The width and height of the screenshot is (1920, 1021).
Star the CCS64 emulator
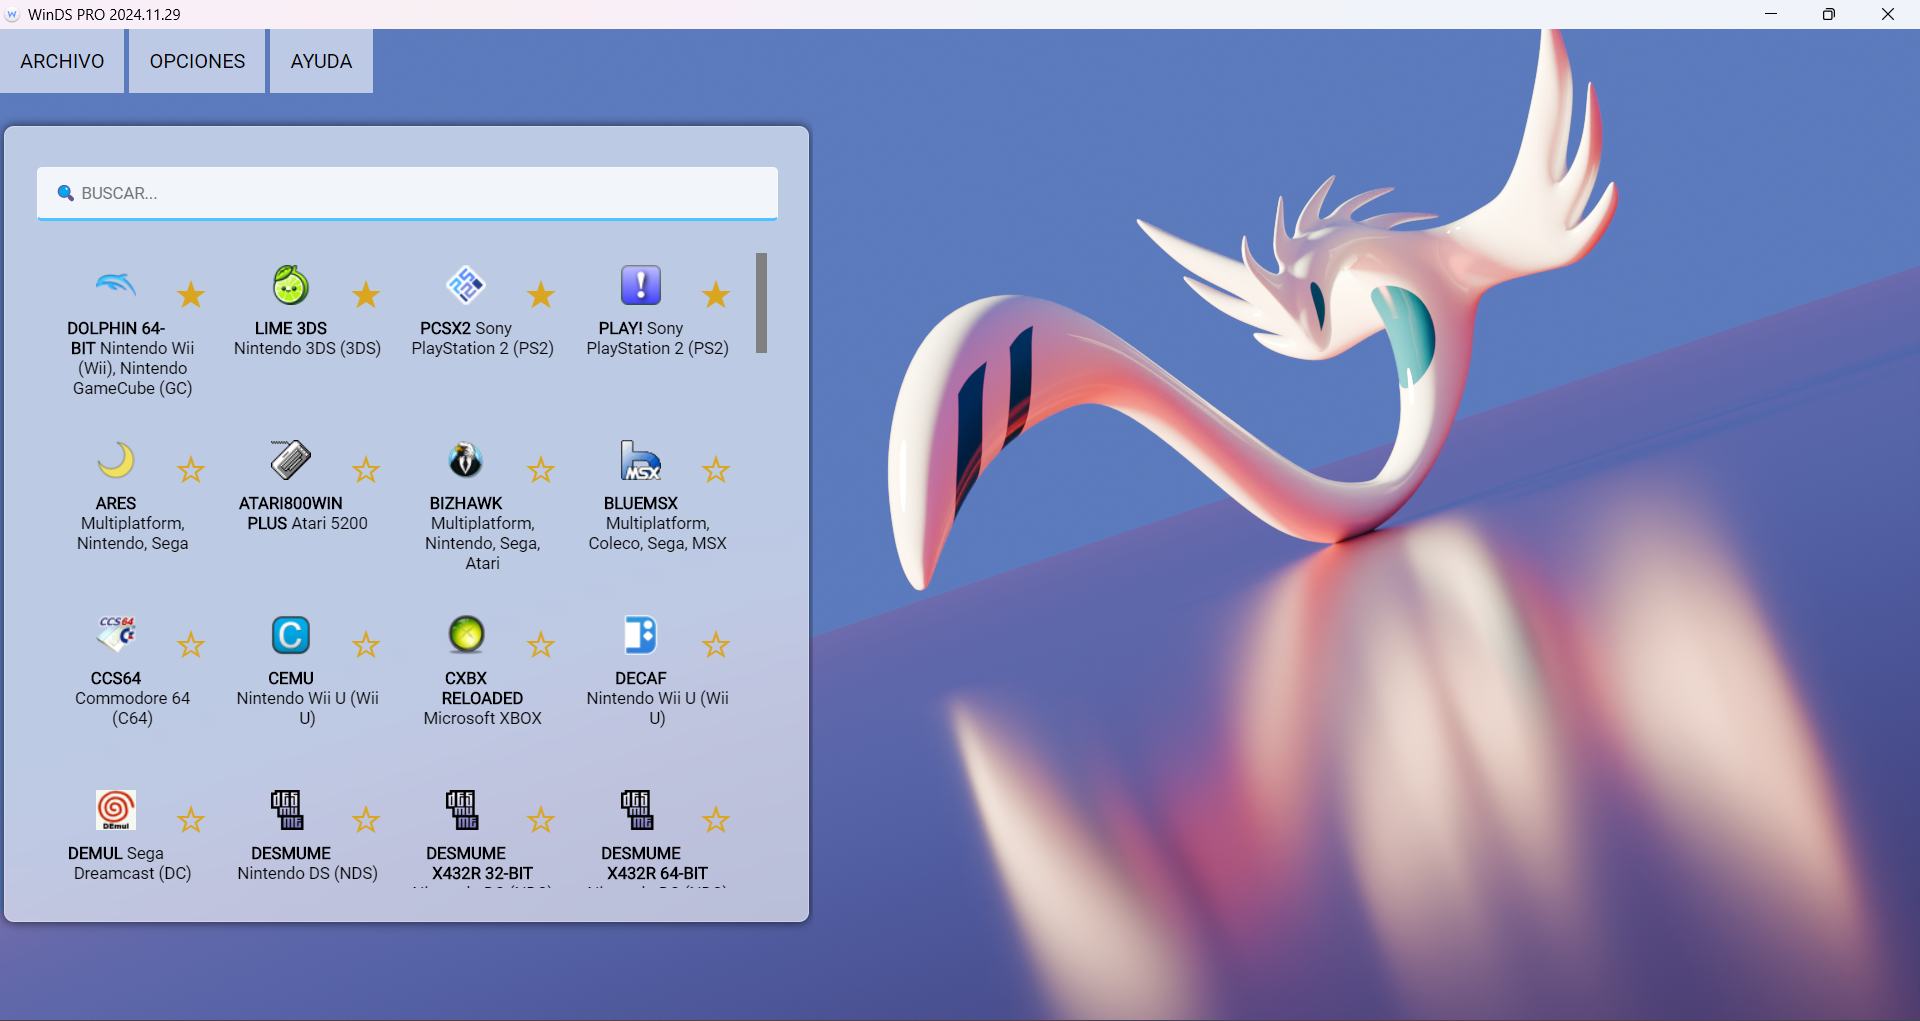pos(191,645)
